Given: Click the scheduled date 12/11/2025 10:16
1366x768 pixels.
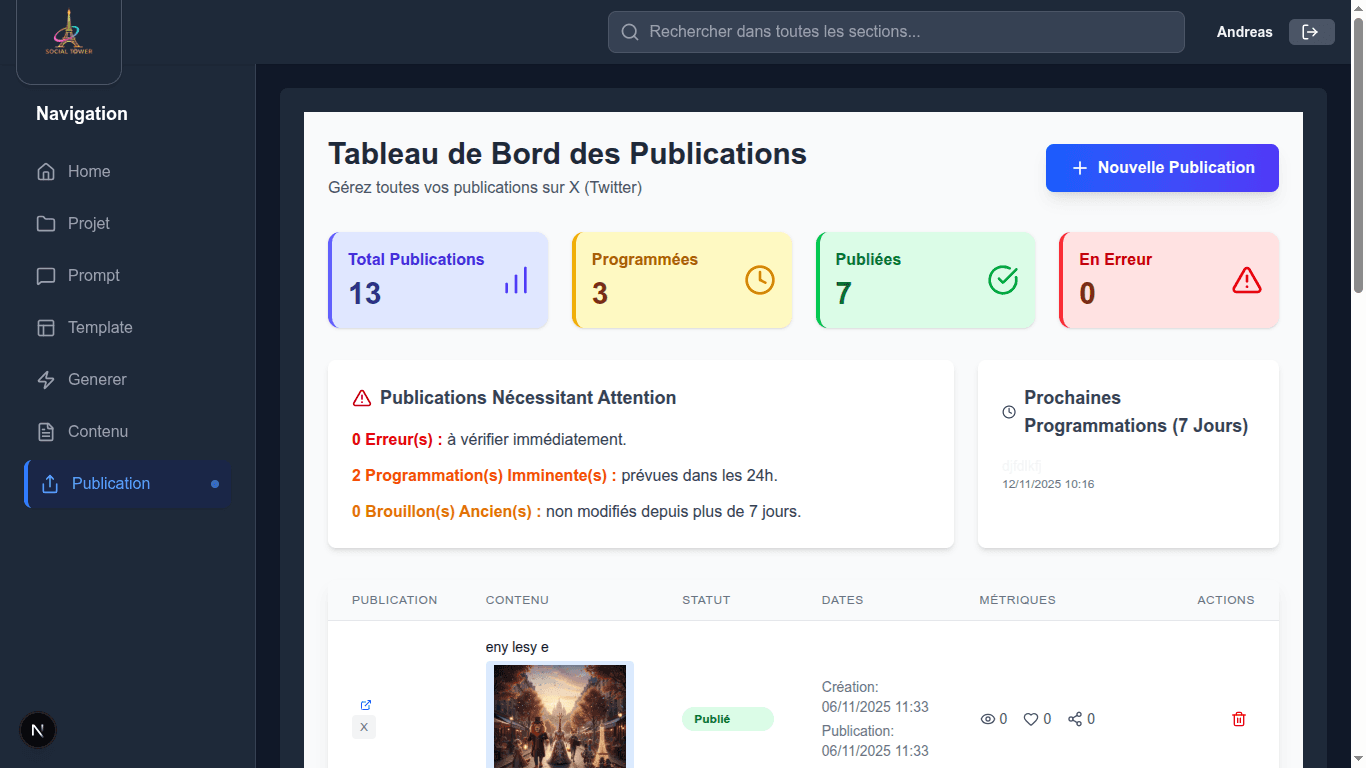Looking at the screenshot, I should point(1048,484).
